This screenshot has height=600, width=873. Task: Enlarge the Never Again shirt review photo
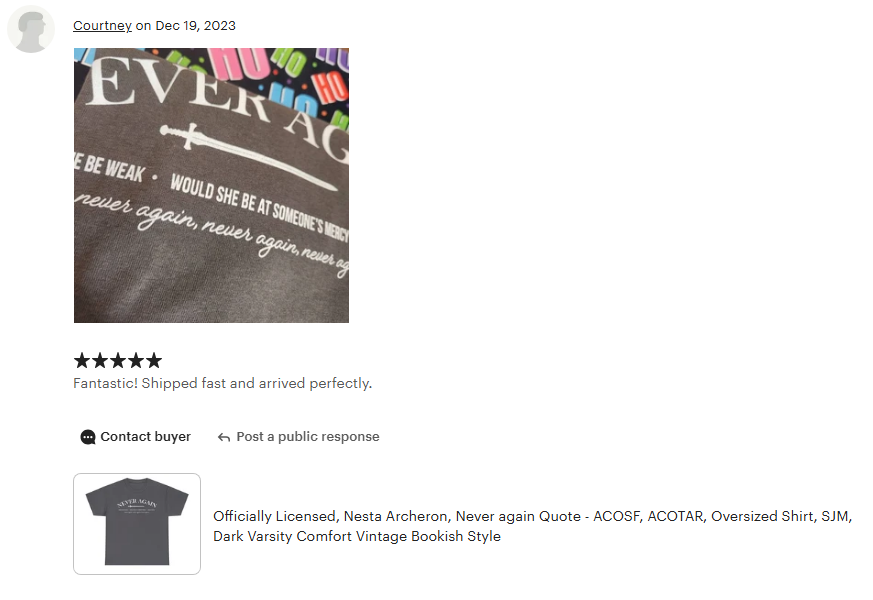click(x=212, y=185)
